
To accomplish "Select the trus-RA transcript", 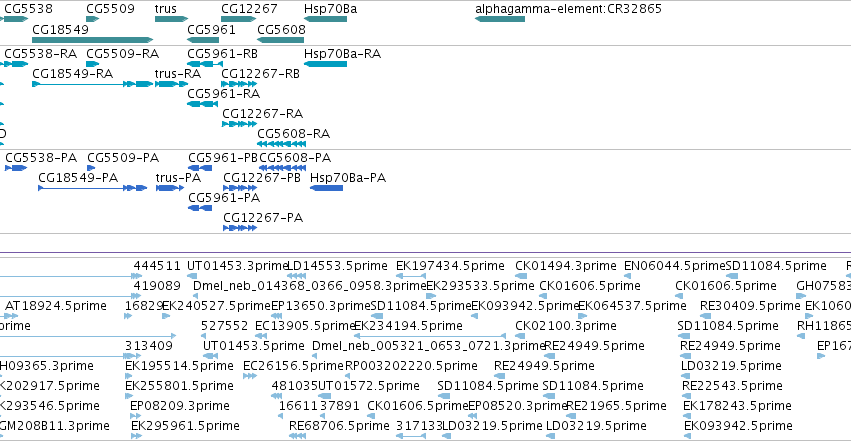I will [x=171, y=84].
